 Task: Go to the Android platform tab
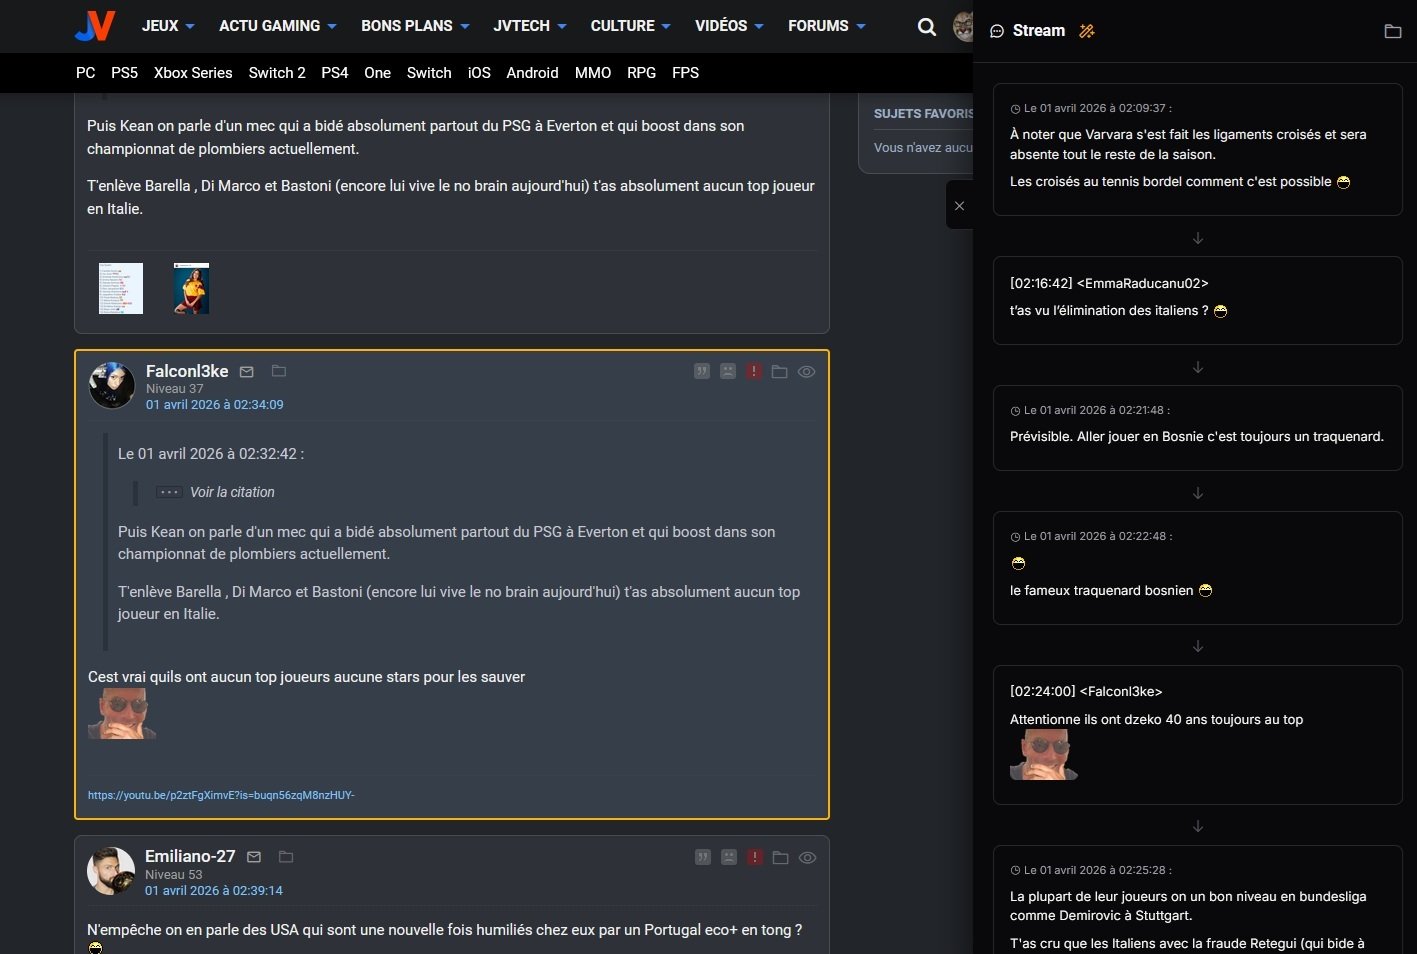[x=532, y=73]
